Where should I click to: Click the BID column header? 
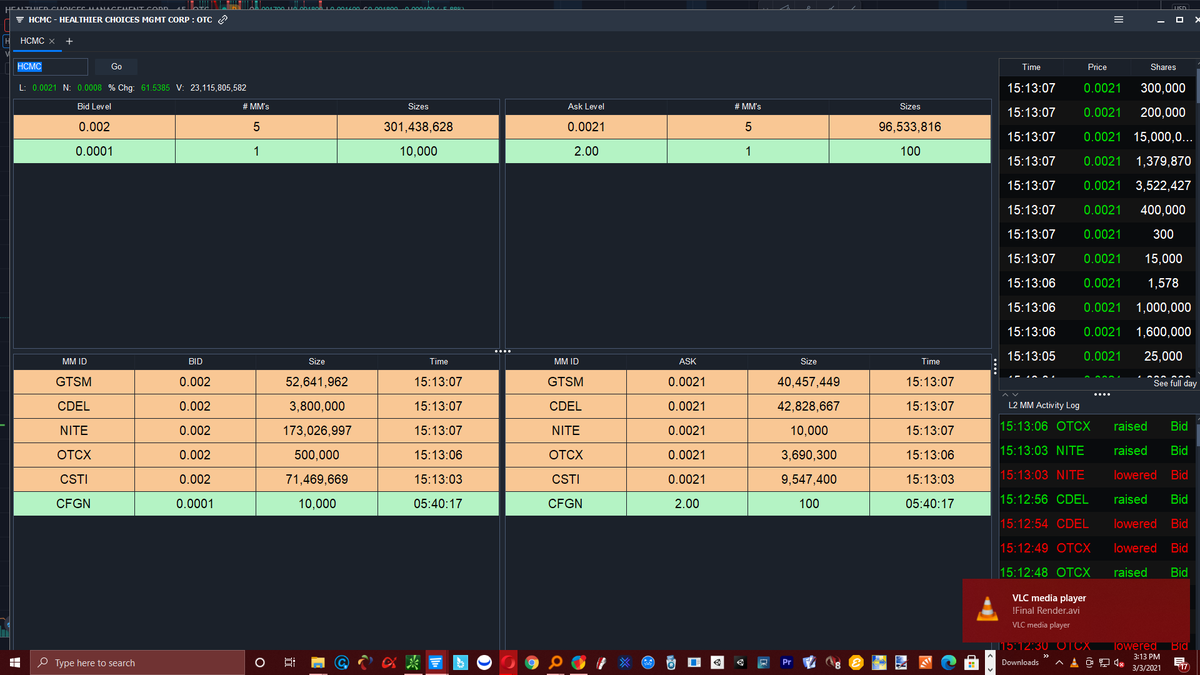(x=195, y=361)
